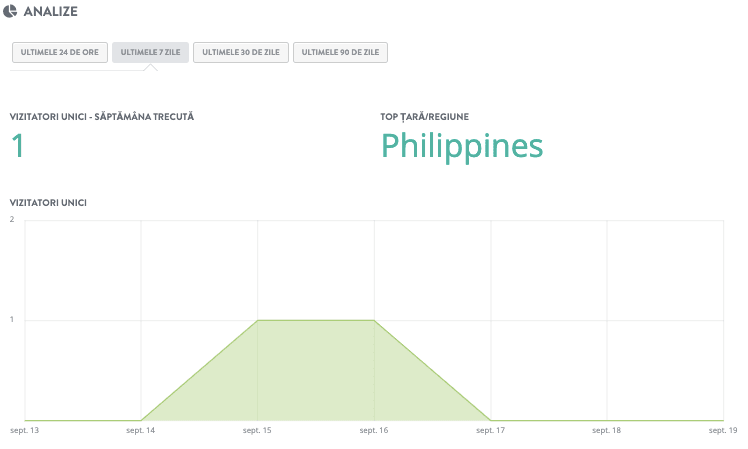This screenshot has height=449, width=748.
Task: Switch to the Ultimele 7 zile tab
Action: click(150, 52)
